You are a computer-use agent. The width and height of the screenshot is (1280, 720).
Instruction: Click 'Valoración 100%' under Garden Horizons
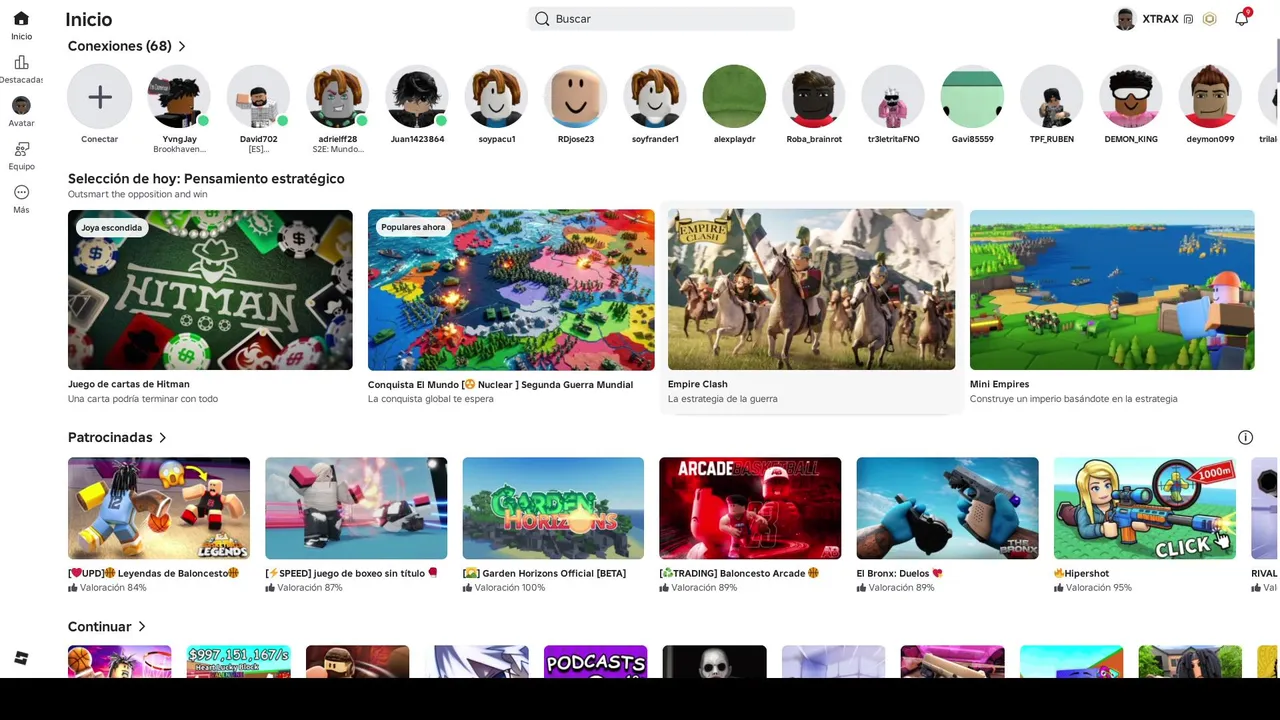click(x=509, y=588)
